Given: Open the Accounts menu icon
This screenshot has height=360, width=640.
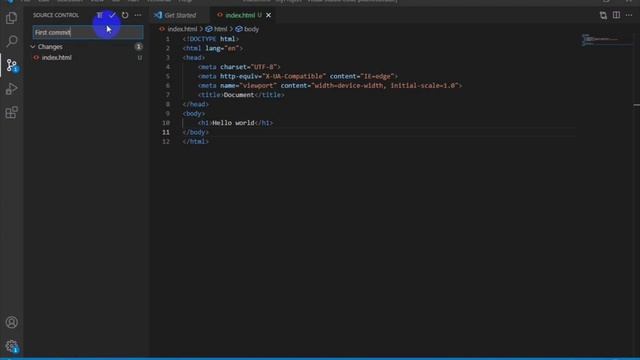Looking at the screenshot, I should 11,322.
